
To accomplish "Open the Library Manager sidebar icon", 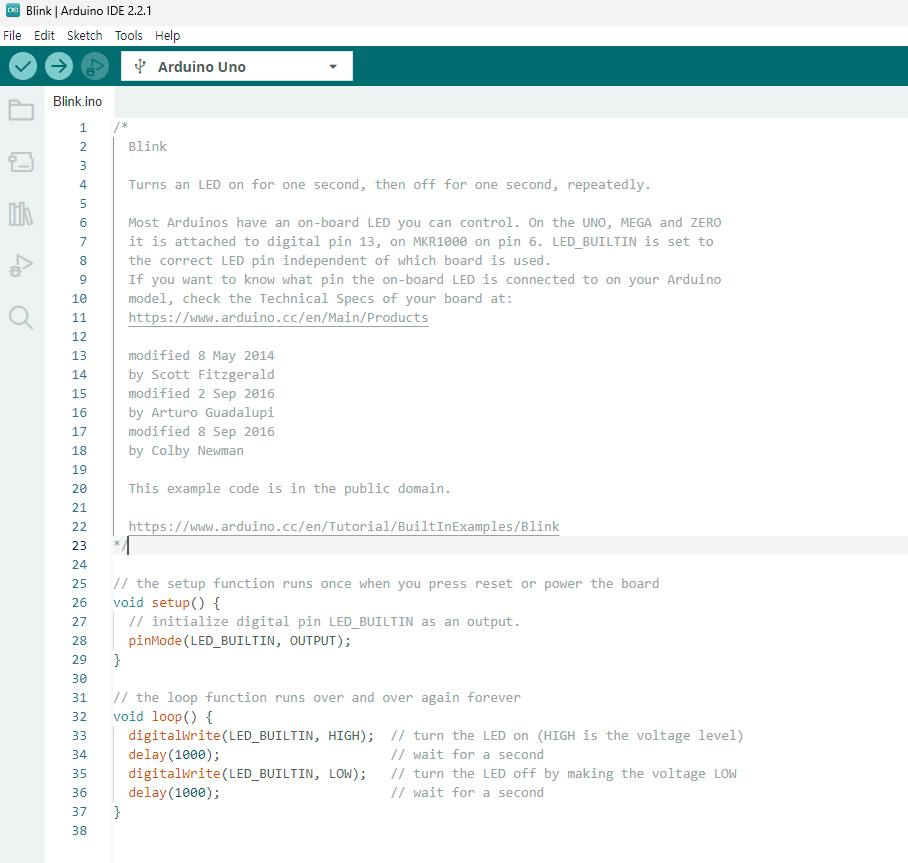I will (x=21, y=214).
